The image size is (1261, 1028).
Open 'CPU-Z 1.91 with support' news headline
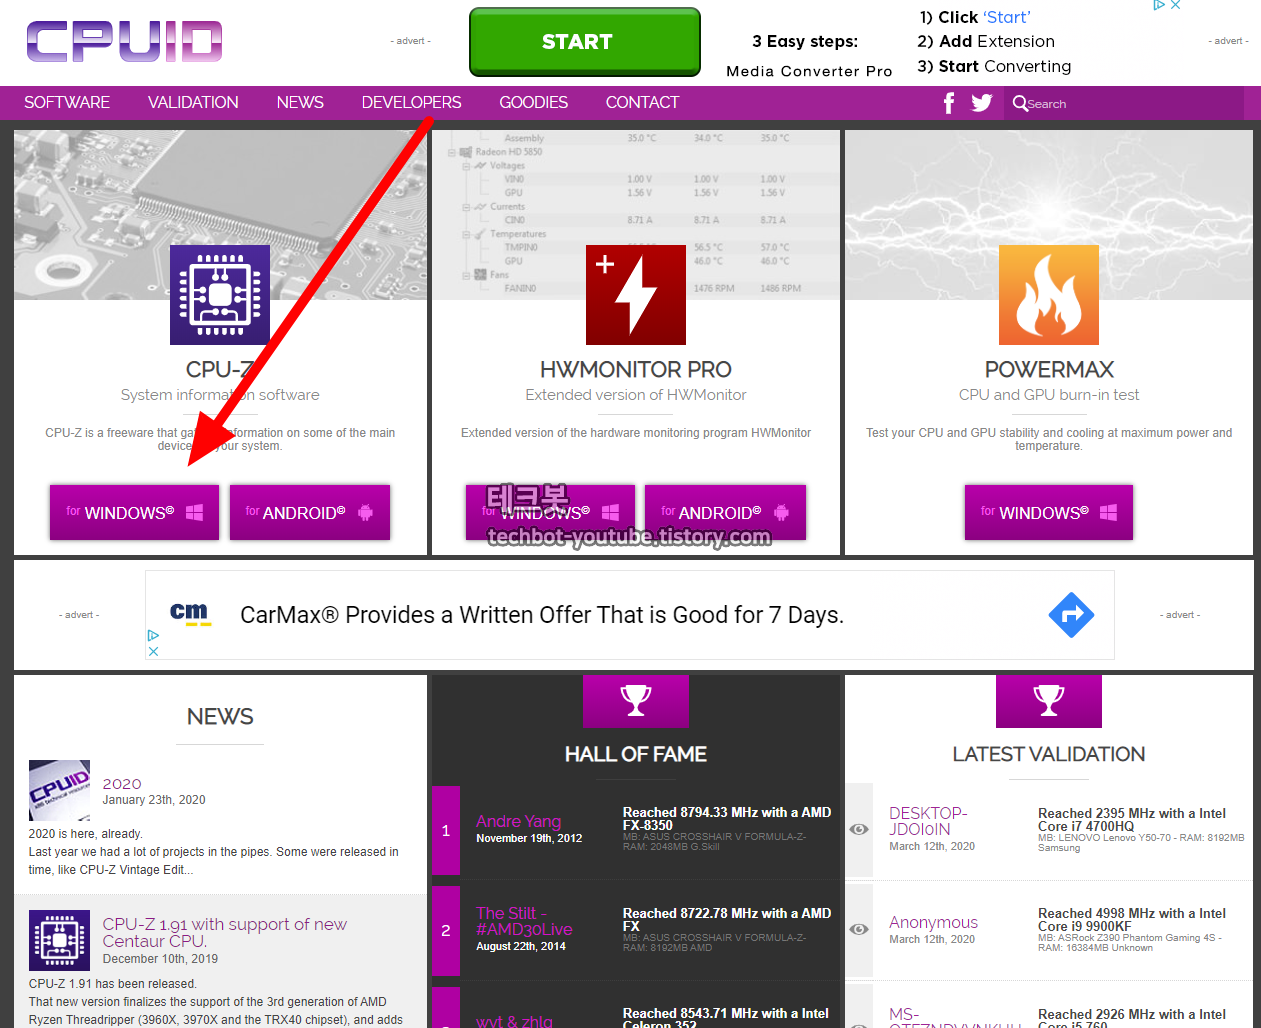tap(225, 932)
